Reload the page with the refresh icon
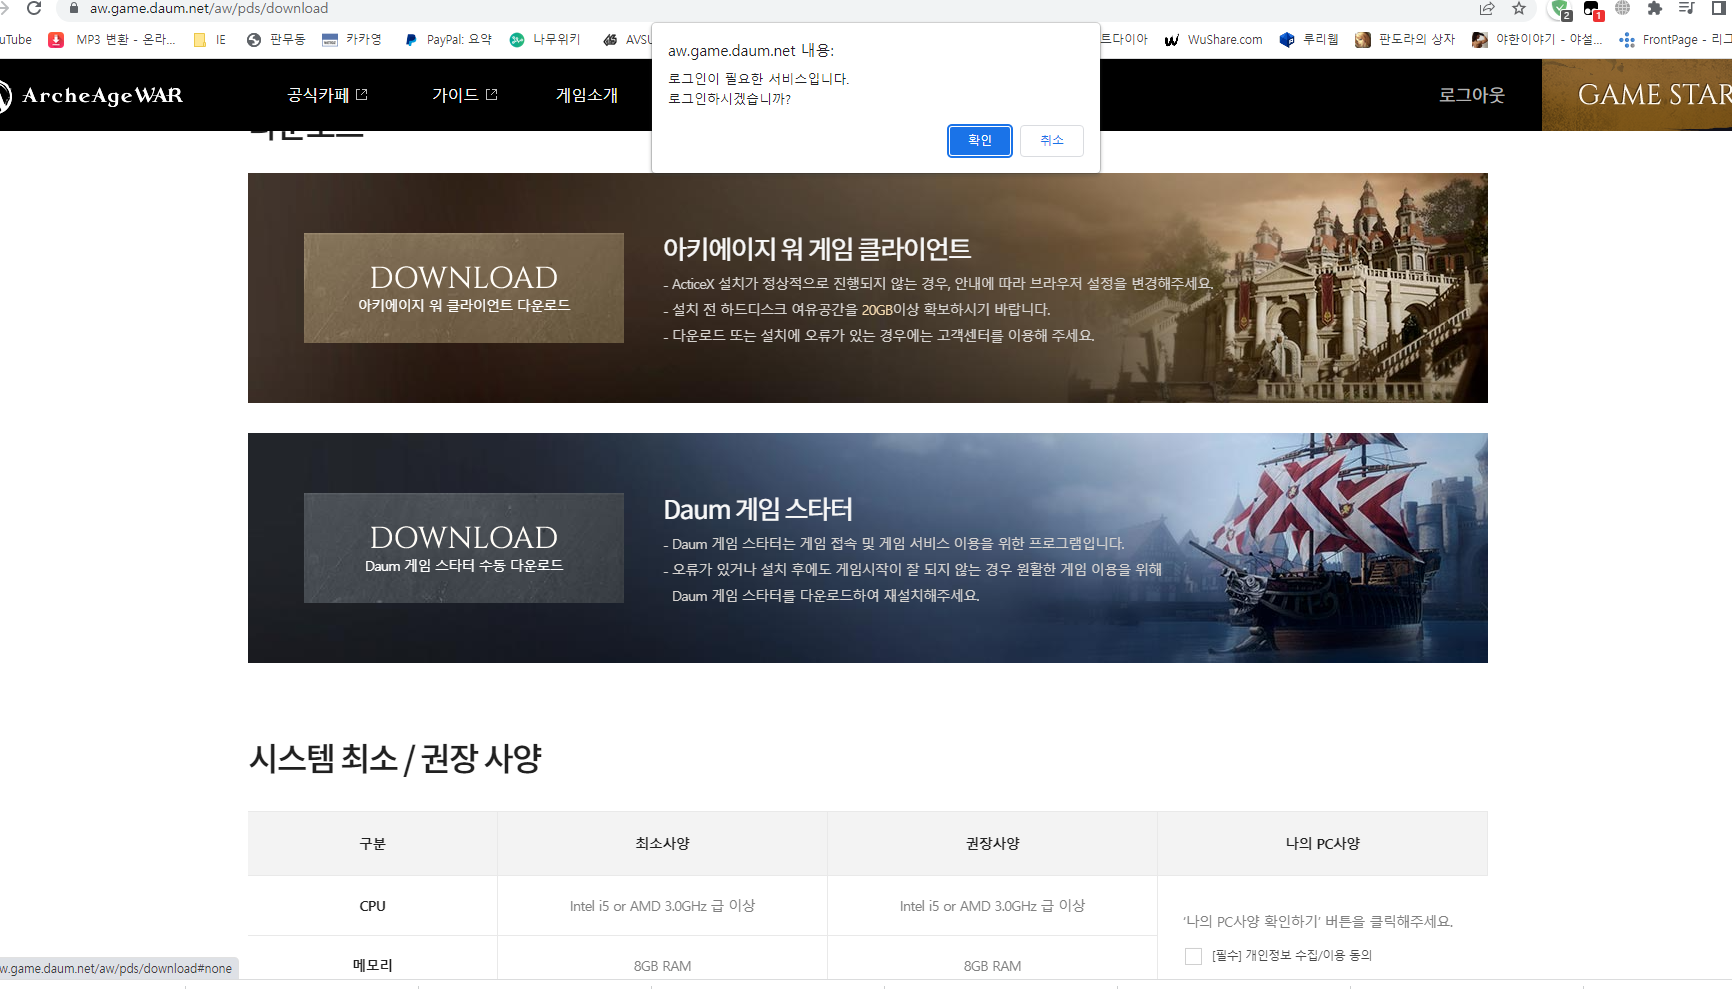 pos(34,8)
